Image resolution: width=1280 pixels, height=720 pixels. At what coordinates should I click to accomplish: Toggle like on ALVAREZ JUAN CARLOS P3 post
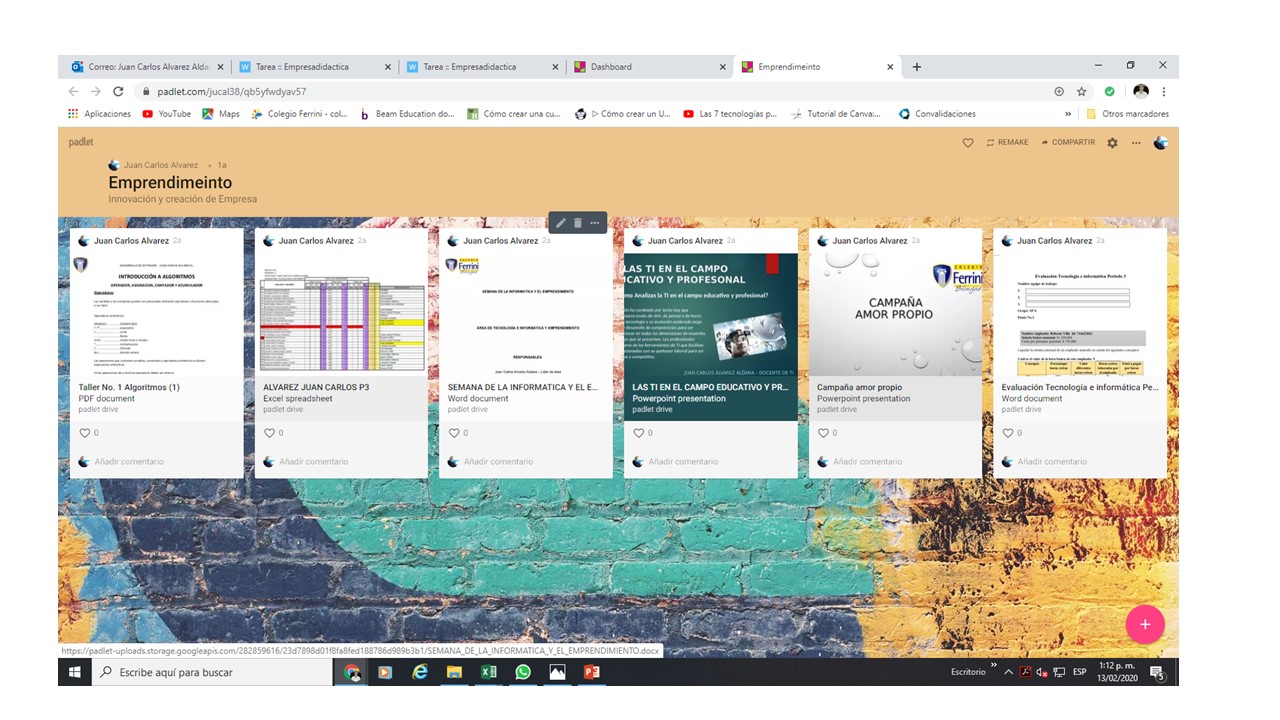269,433
